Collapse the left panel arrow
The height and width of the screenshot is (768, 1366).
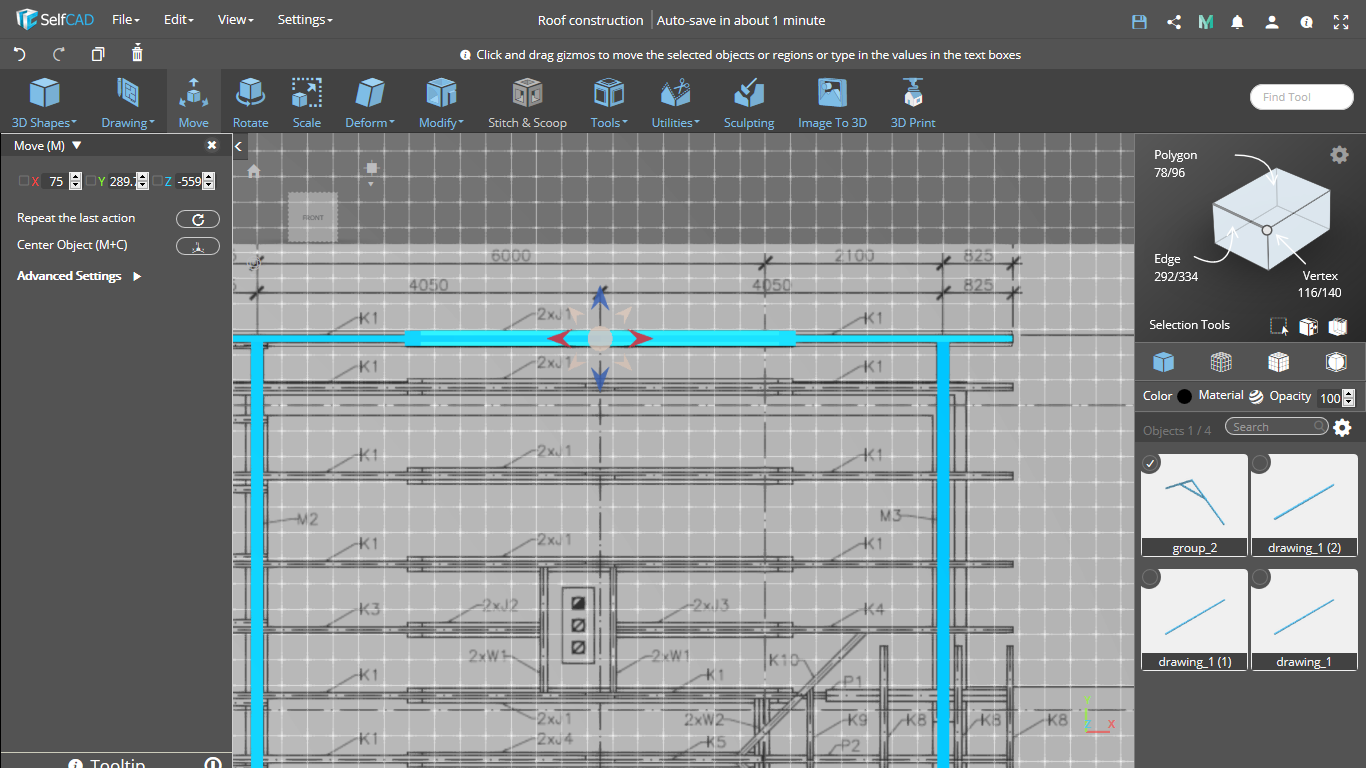[239, 147]
